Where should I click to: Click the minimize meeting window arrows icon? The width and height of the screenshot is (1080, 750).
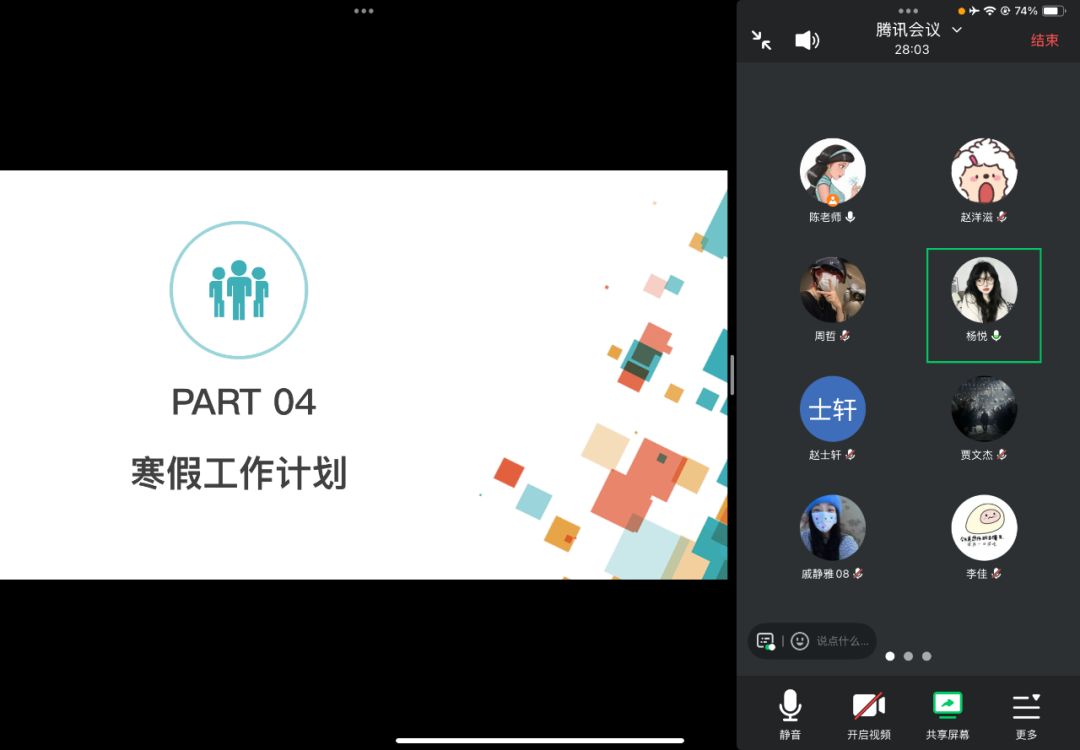(762, 40)
